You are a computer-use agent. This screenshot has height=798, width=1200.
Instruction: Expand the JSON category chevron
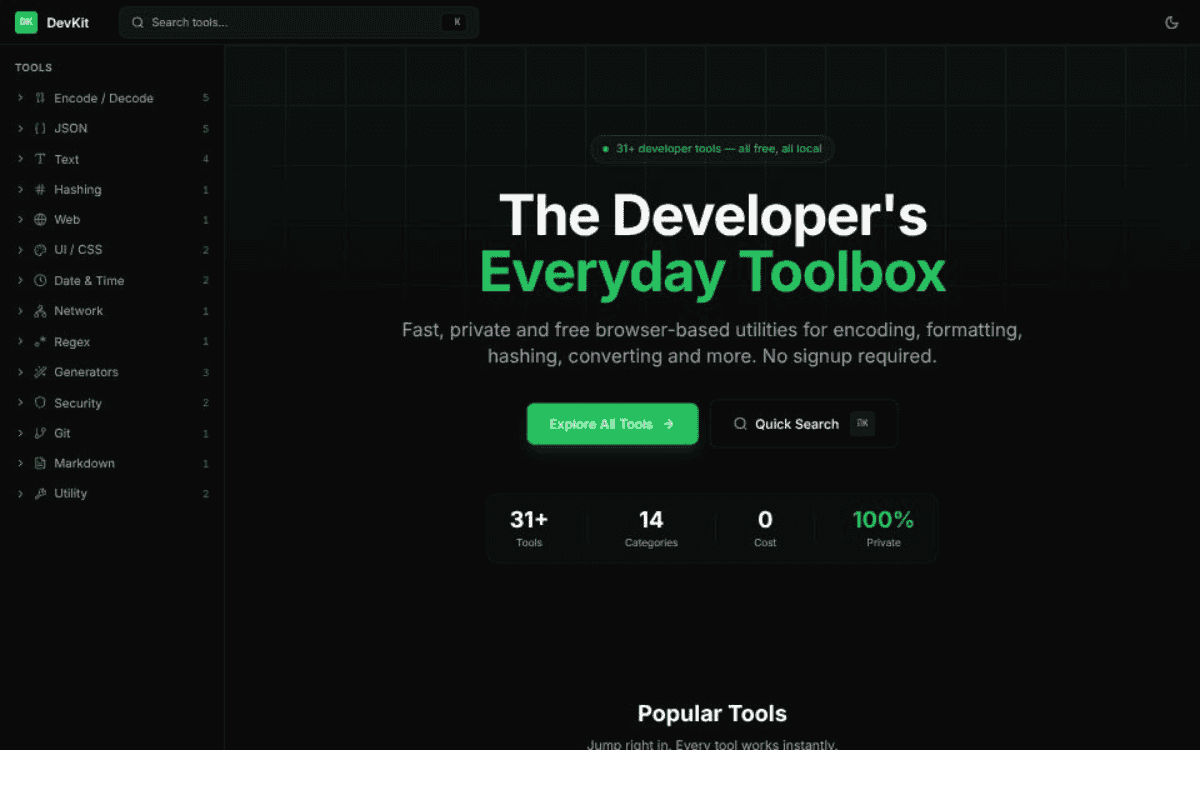pos(20,128)
